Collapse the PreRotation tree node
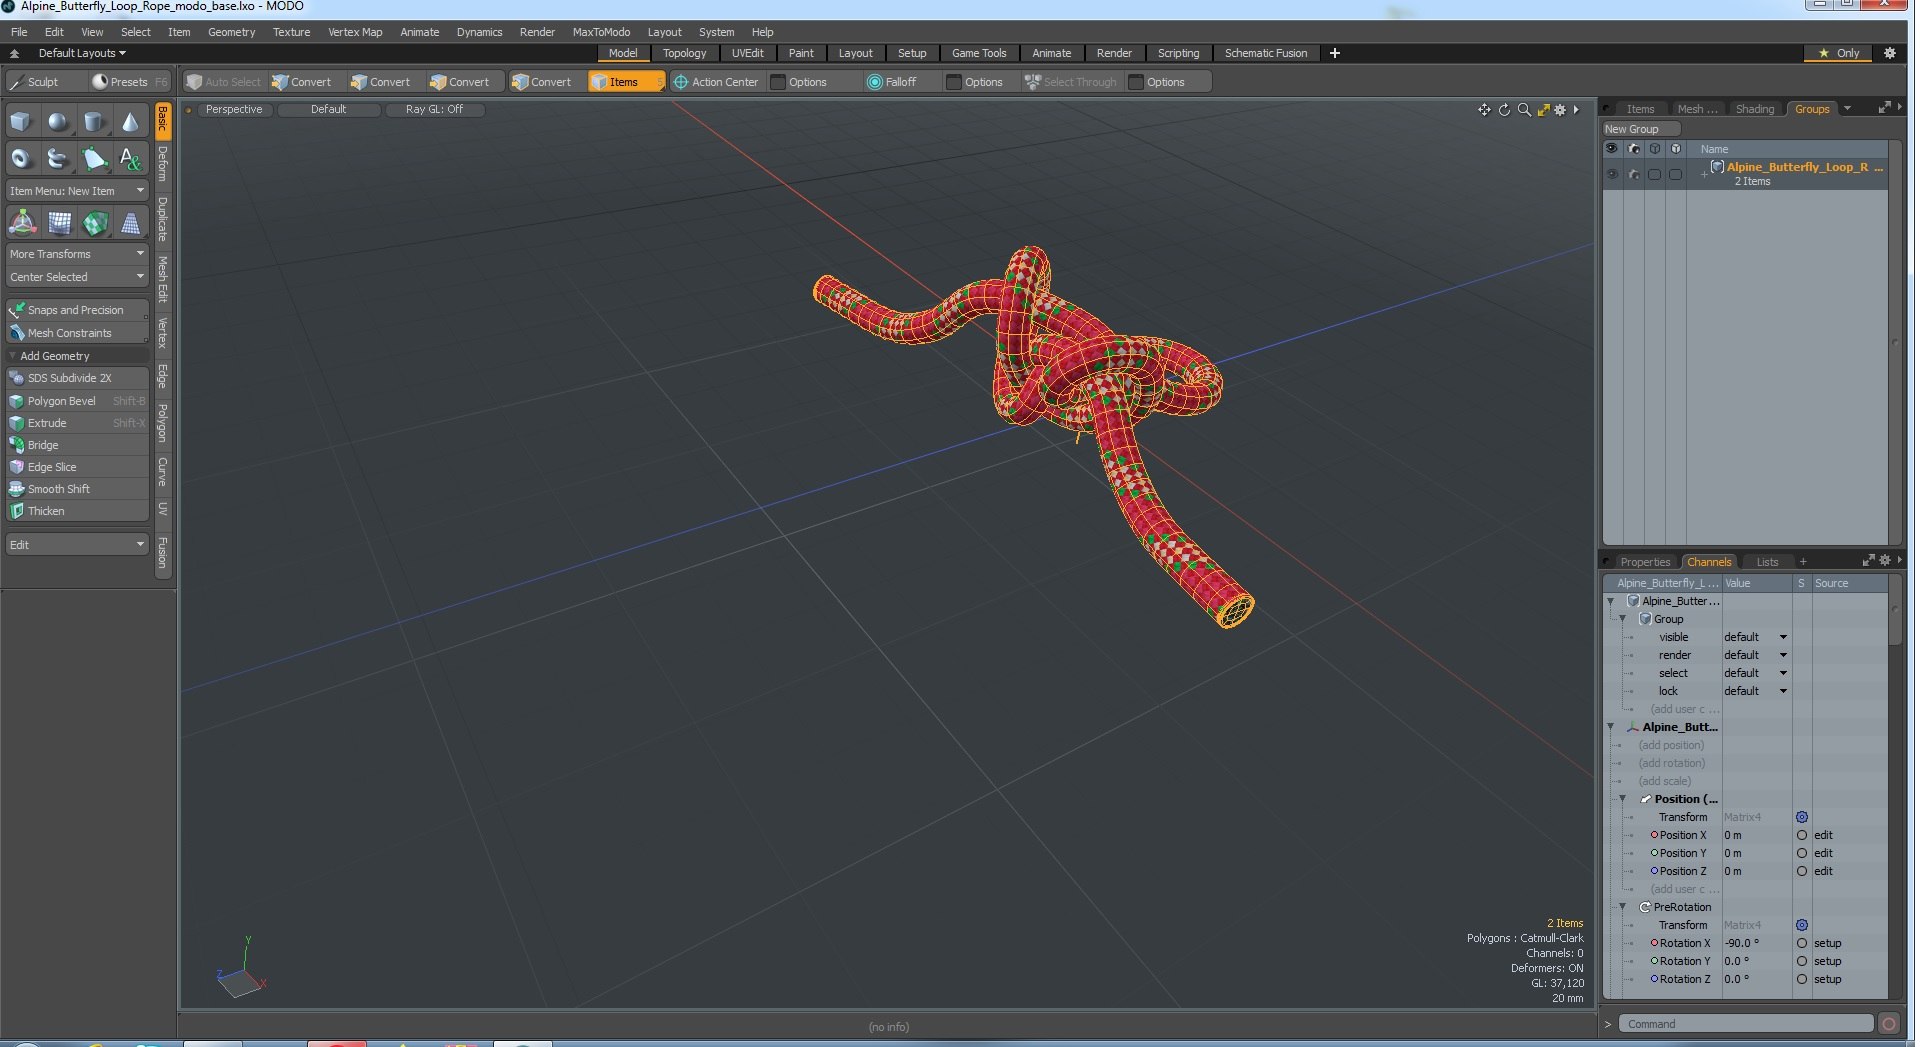 [1622, 907]
